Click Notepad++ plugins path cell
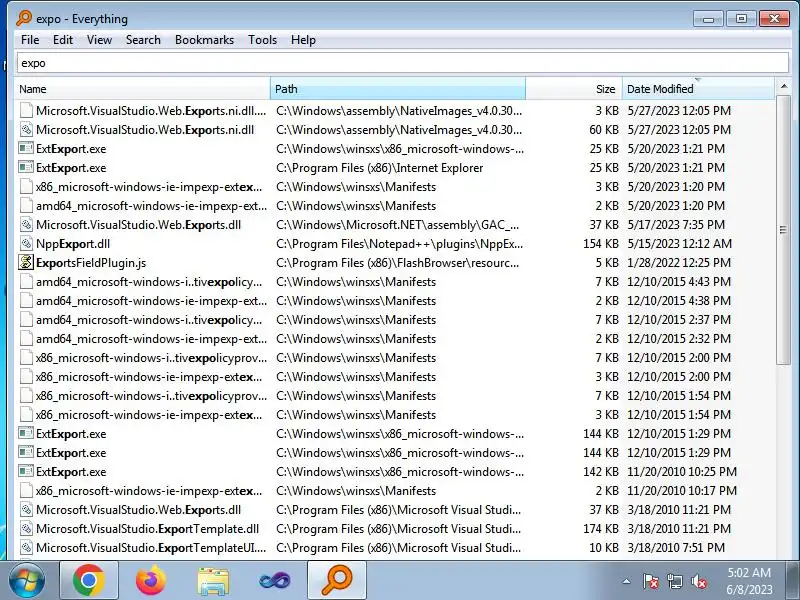Image resolution: width=800 pixels, height=600 pixels. (399, 244)
